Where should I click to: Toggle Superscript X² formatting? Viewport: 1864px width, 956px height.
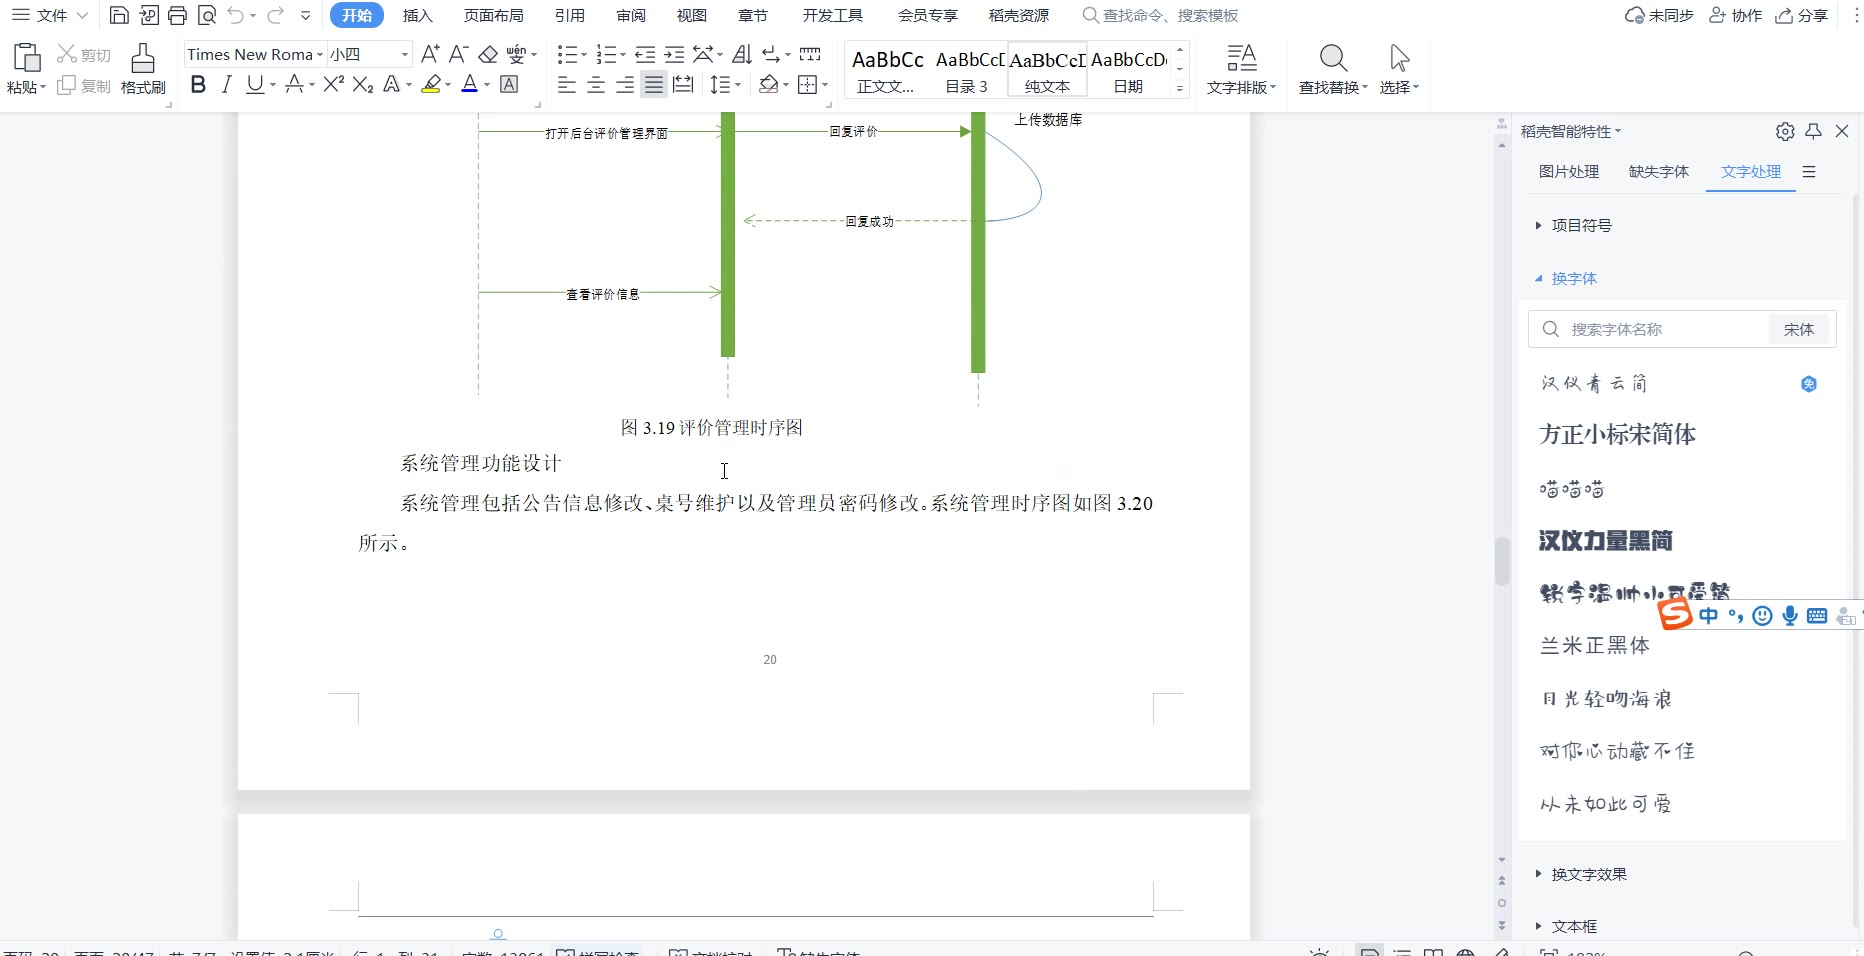click(334, 85)
